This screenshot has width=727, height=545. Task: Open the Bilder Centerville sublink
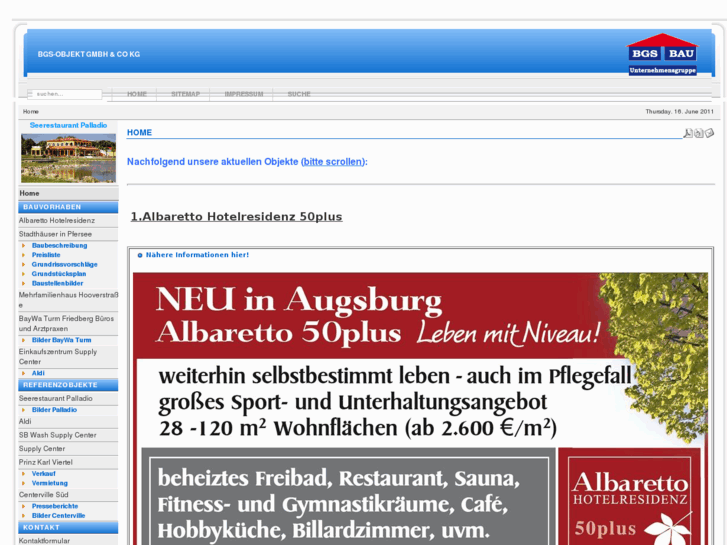coord(58,516)
